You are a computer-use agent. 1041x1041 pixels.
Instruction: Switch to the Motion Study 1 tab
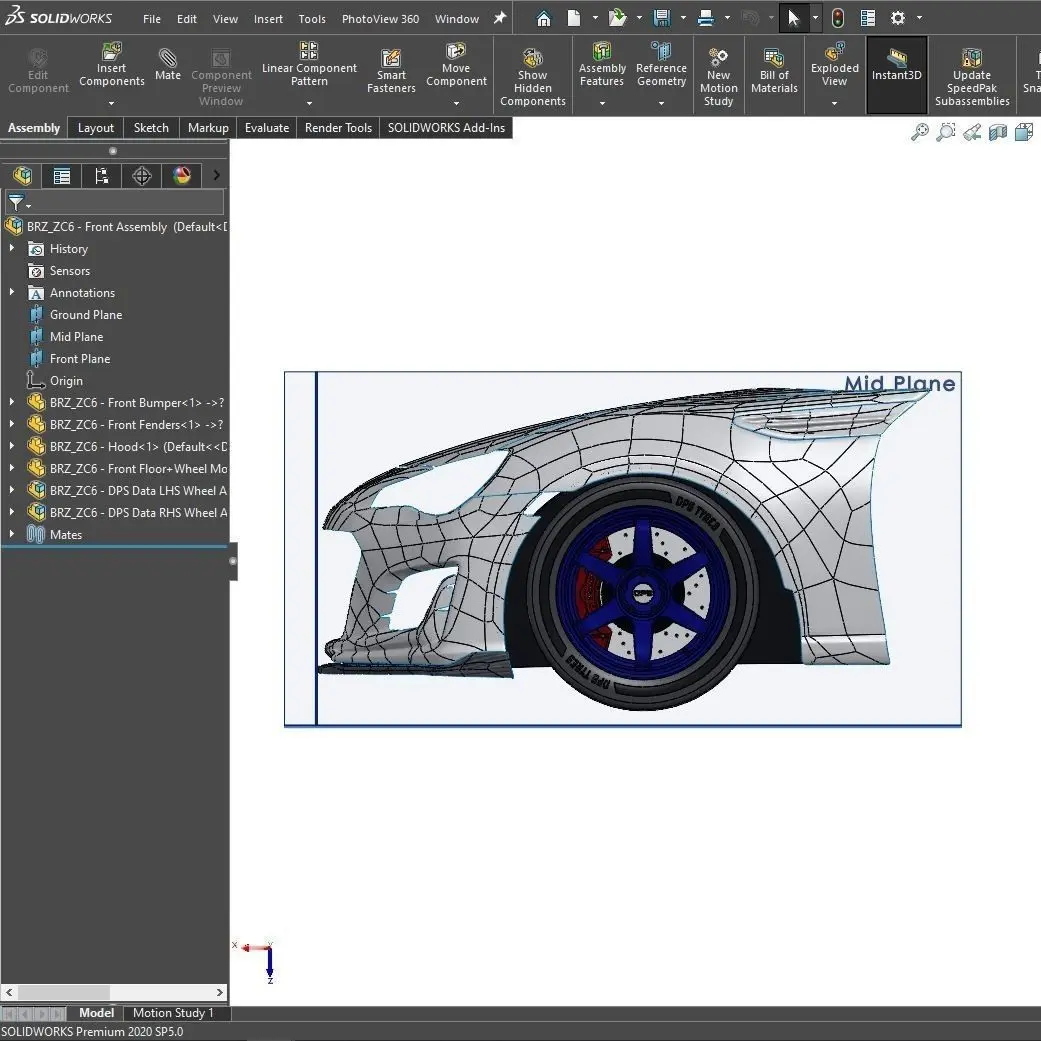point(173,1013)
